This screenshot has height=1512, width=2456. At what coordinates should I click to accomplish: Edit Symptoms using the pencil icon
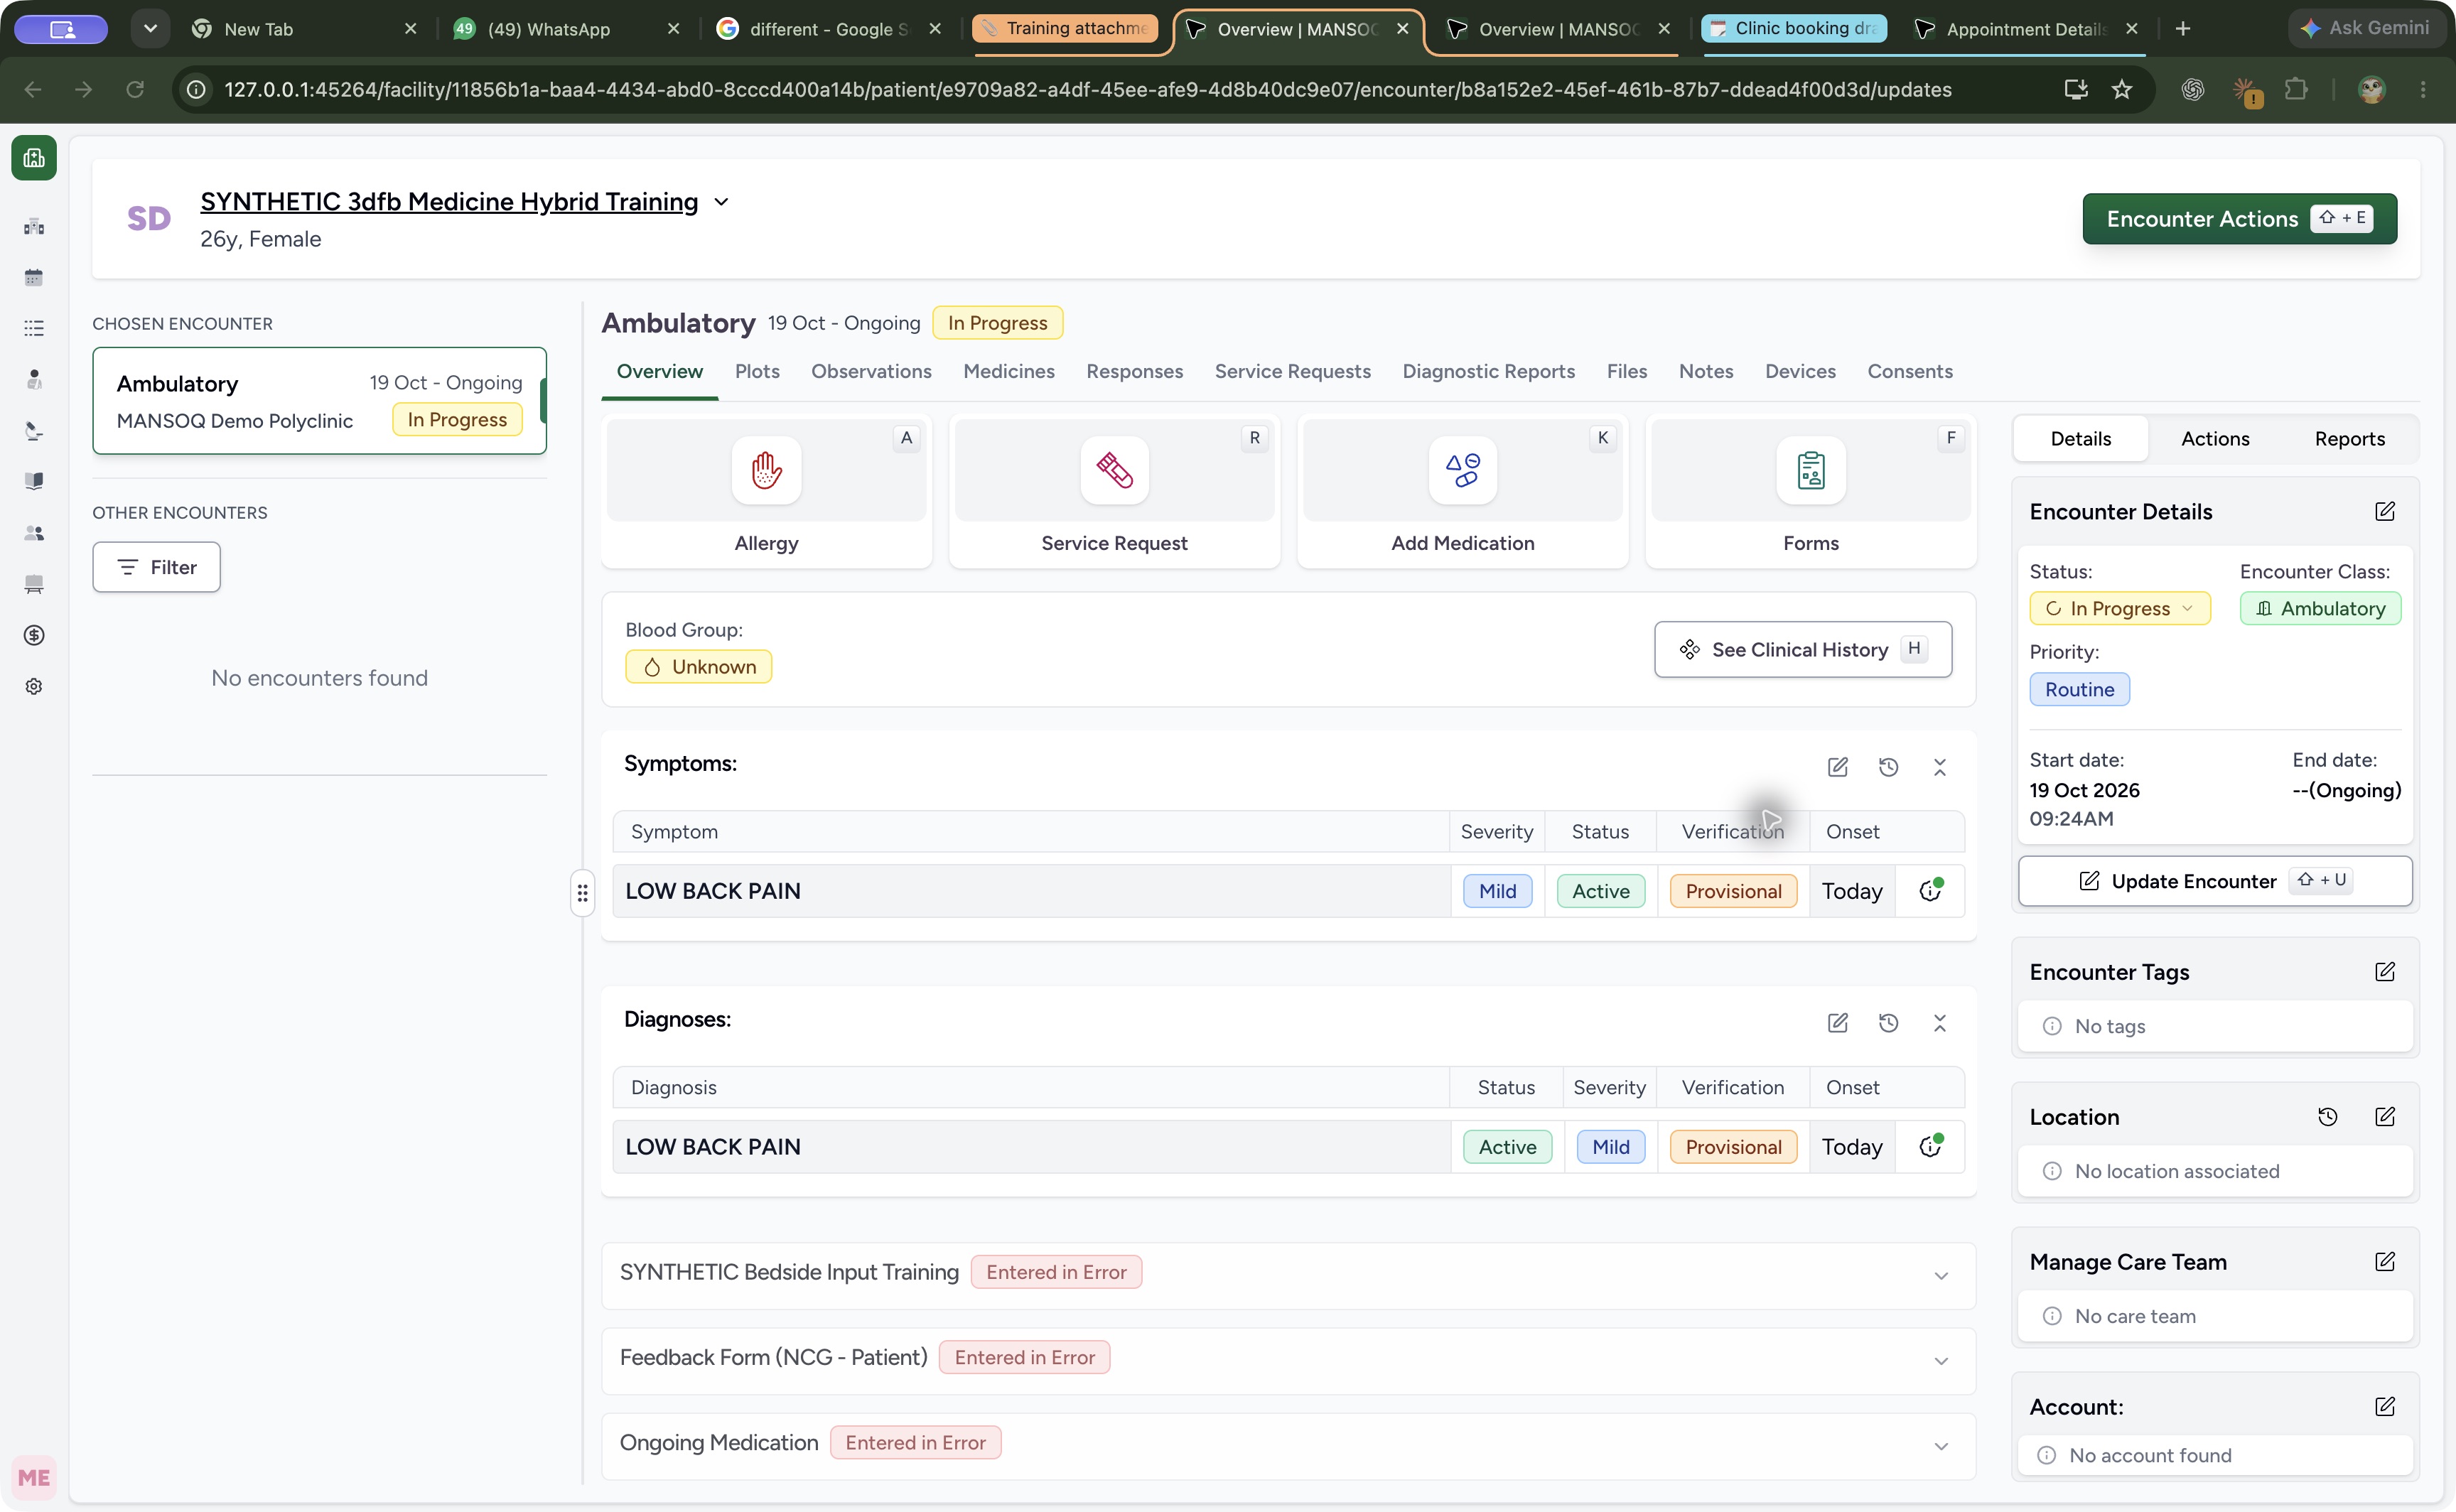pyautogui.click(x=1837, y=767)
